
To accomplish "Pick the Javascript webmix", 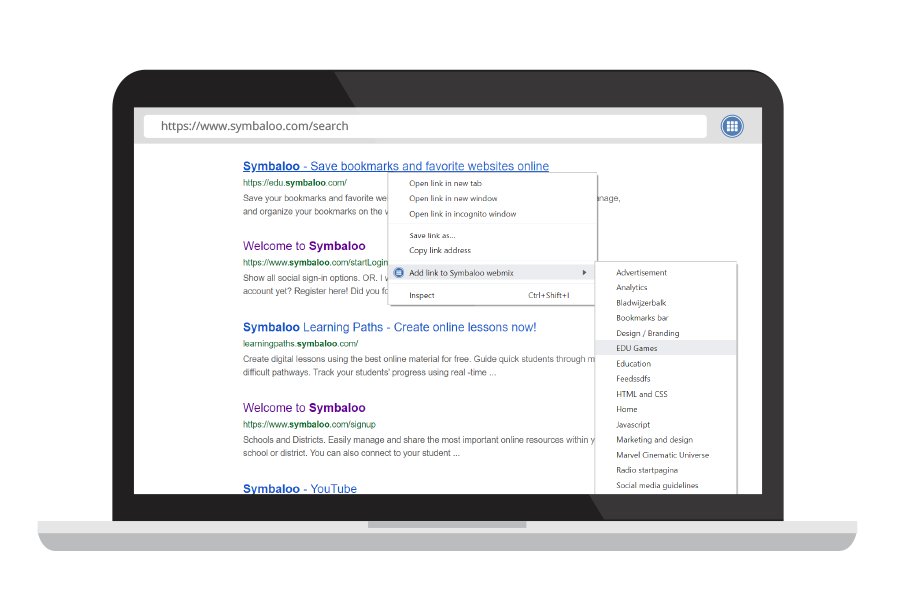I will pos(633,424).
